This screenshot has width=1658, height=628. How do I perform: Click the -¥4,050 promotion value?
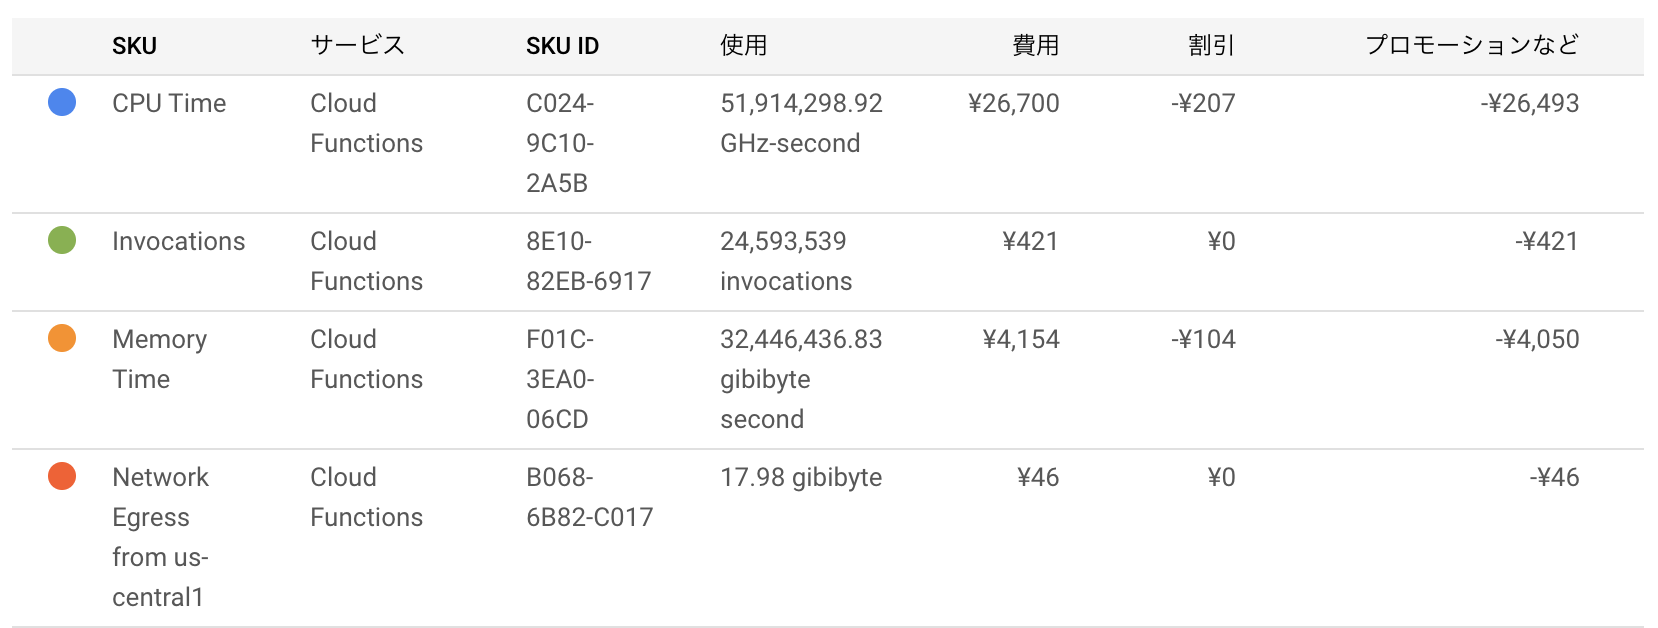coord(1538,339)
